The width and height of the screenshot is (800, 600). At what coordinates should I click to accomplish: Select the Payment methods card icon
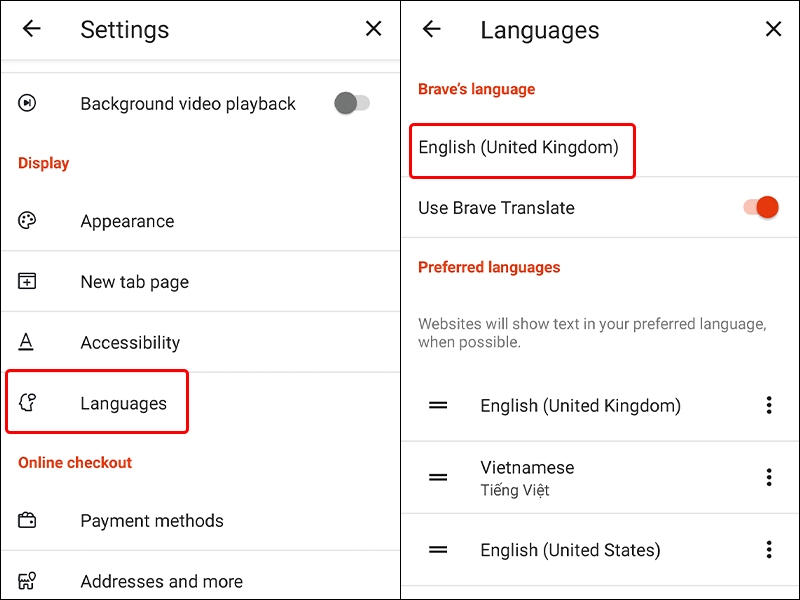[26, 521]
